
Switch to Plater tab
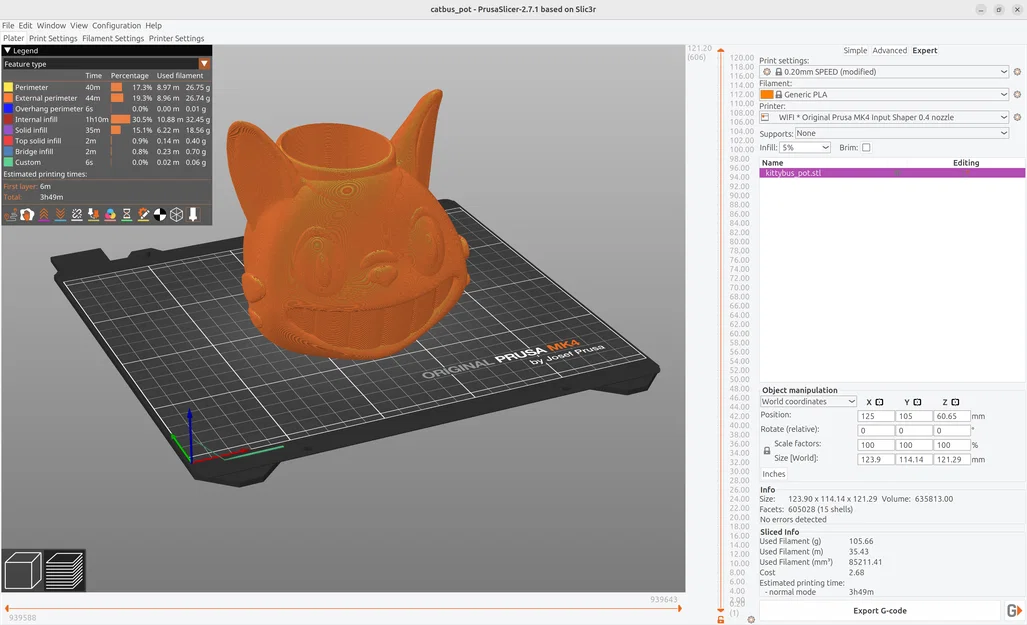coord(13,39)
